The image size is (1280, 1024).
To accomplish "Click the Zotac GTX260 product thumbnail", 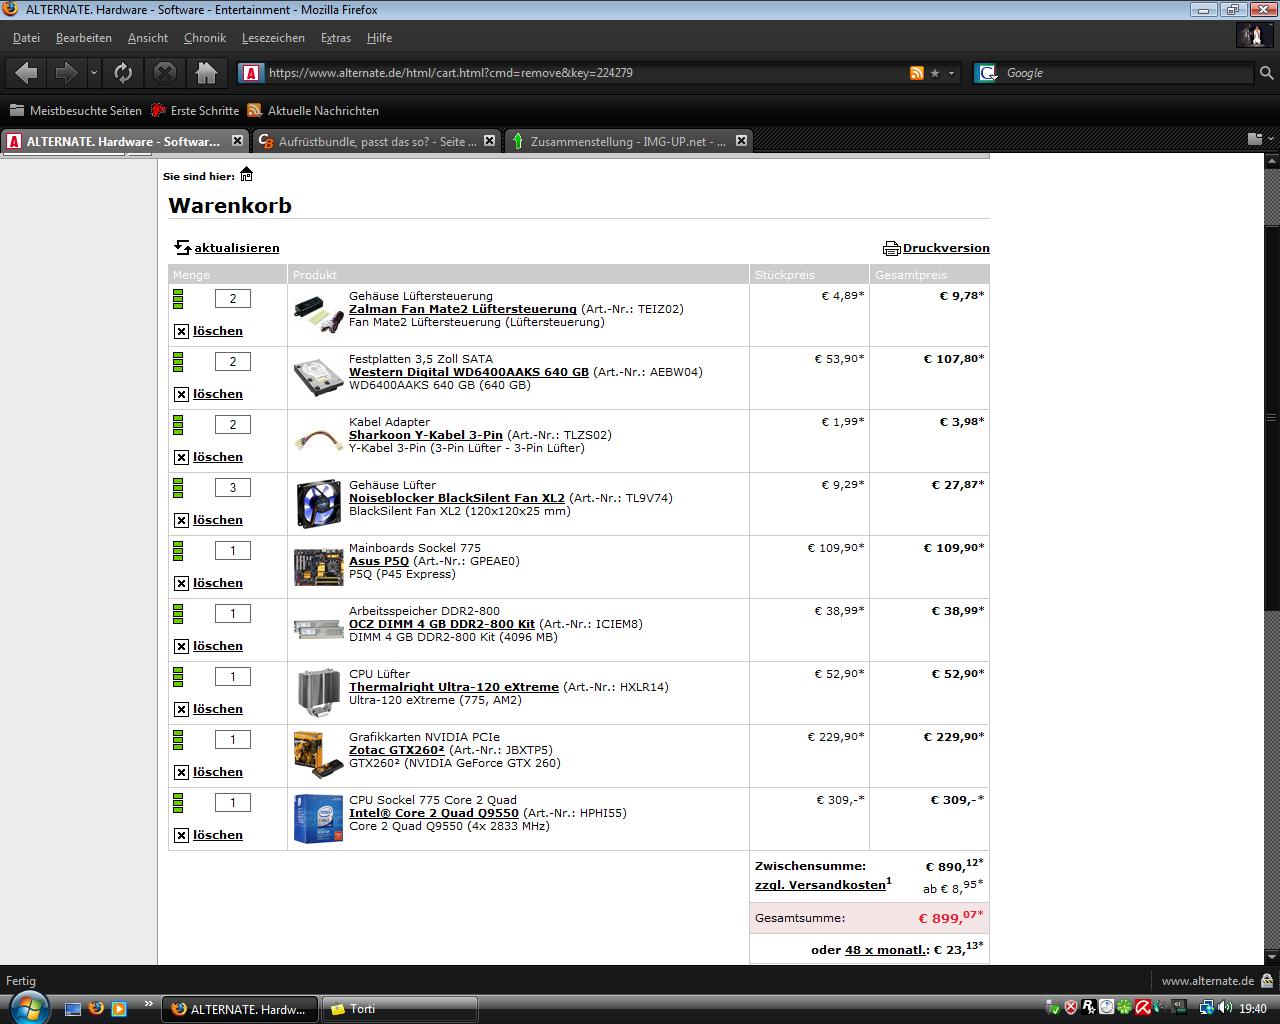I will pyautogui.click(x=319, y=755).
